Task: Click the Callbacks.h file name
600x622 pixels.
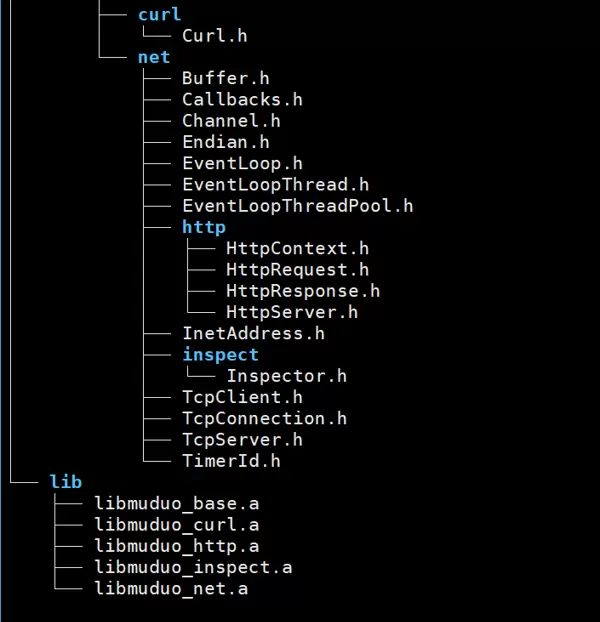Action: (242, 99)
